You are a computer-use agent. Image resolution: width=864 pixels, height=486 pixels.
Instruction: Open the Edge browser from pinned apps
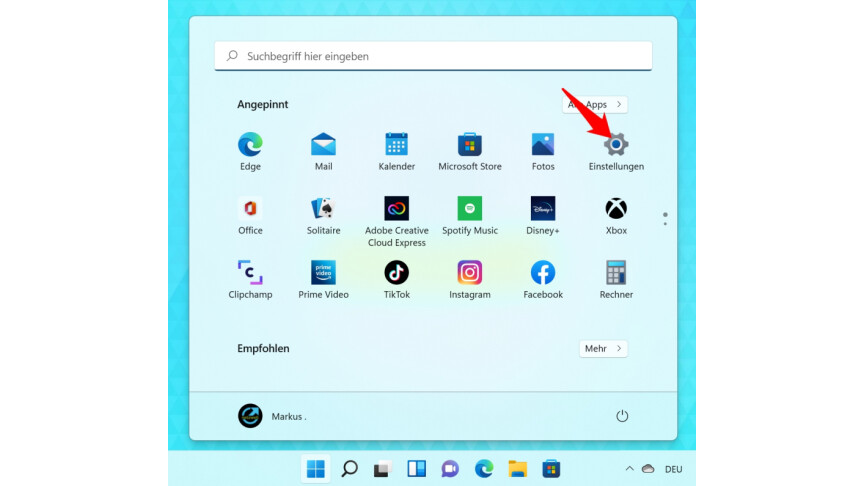[250, 151]
